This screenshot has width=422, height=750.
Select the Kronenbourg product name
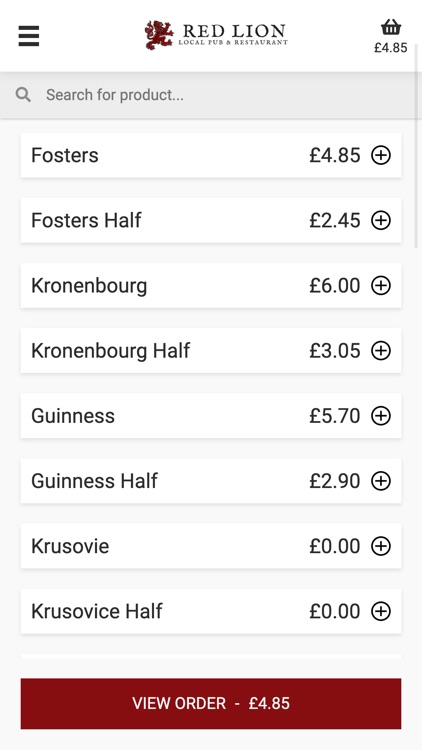tap(89, 286)
